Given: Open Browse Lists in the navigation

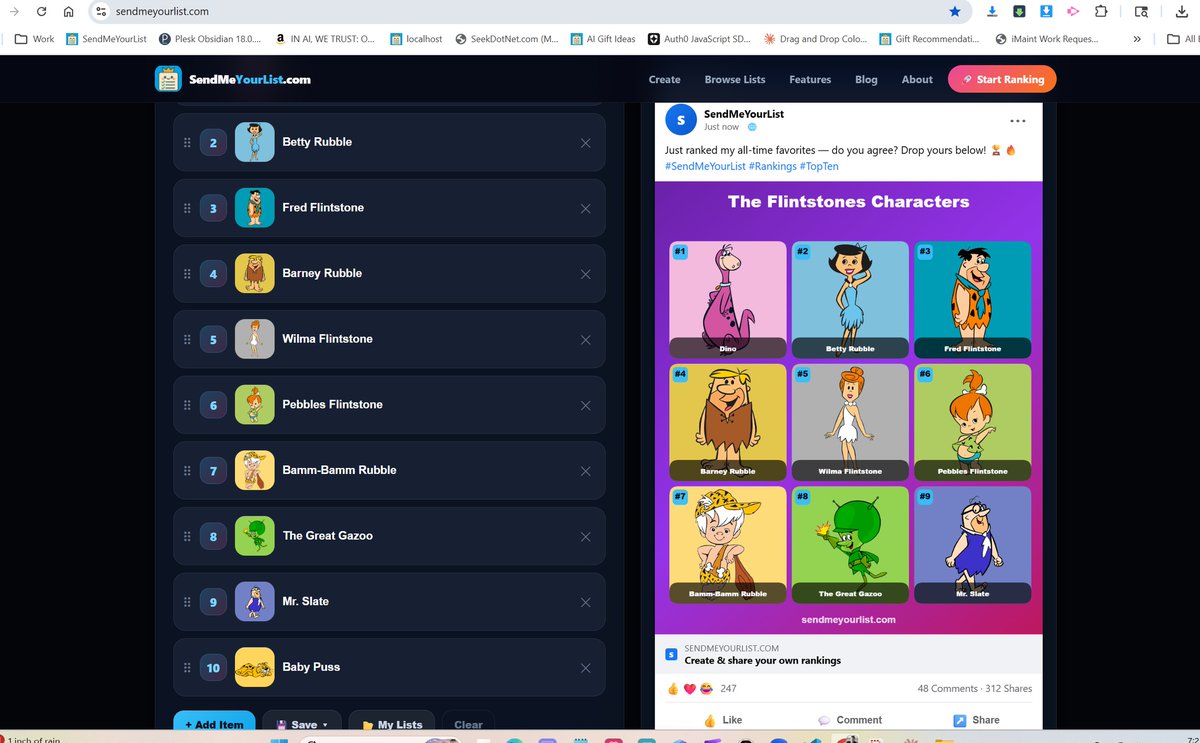Looking at the screenshot, I should pyautogui.click(x=735, y=80).
